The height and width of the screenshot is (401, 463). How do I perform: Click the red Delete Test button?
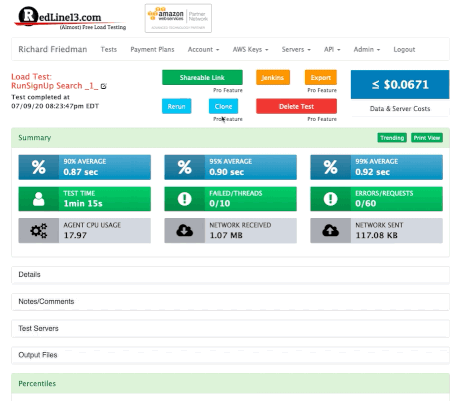[x=296, y=106]
